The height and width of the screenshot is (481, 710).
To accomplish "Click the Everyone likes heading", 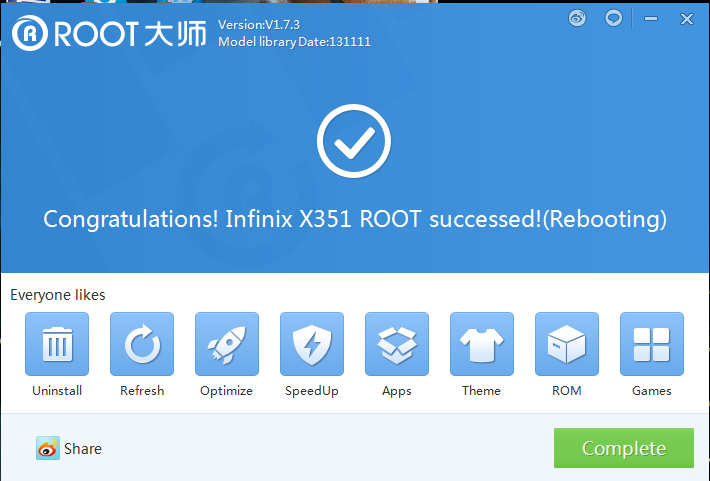I will (58, 295).
